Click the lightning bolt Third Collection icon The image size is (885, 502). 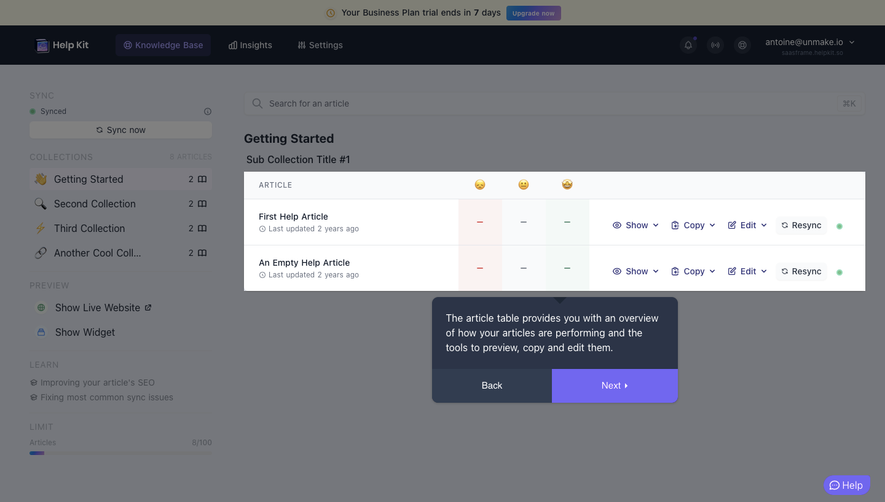pyautogui.click(x=40, y=228)
